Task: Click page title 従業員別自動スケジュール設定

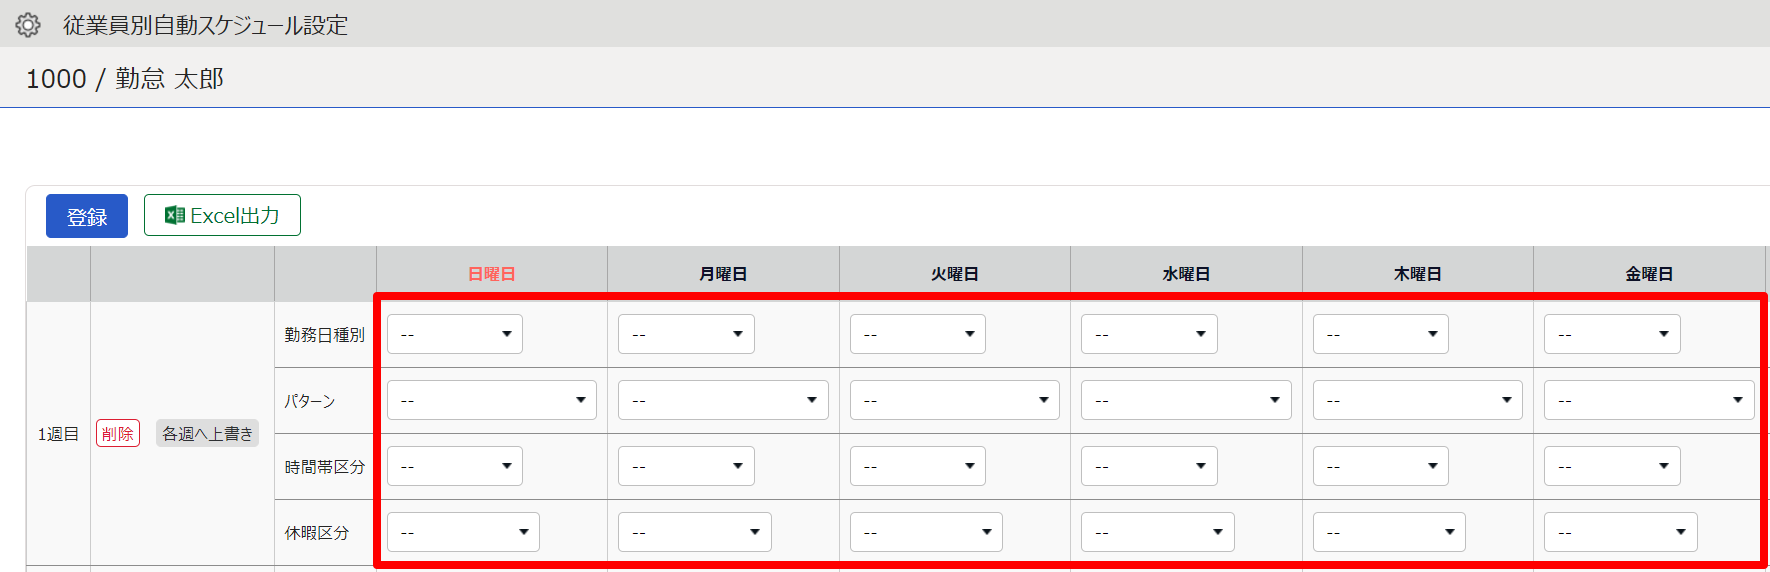Action: [205, 25]
